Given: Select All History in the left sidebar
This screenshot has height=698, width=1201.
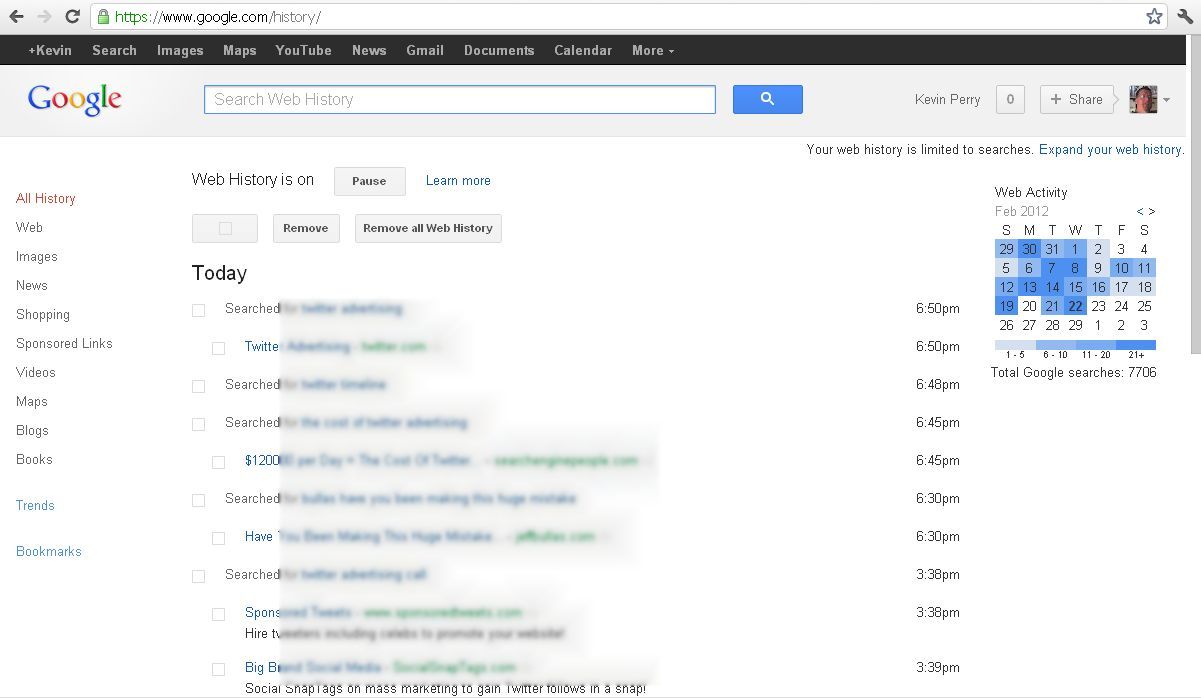Looking at the screenshot, I should [x=46, y=198].
